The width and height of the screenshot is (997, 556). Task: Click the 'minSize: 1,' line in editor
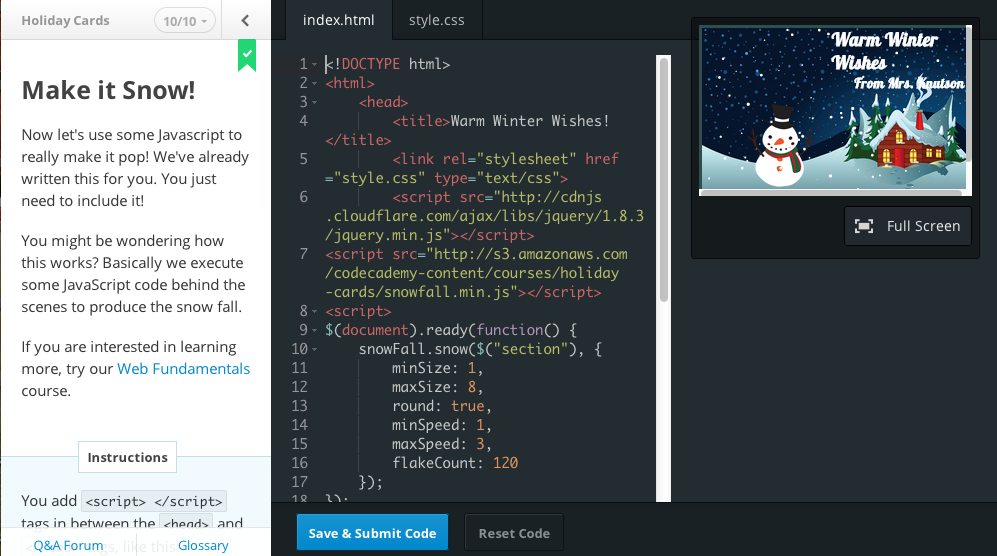[437, 368]
